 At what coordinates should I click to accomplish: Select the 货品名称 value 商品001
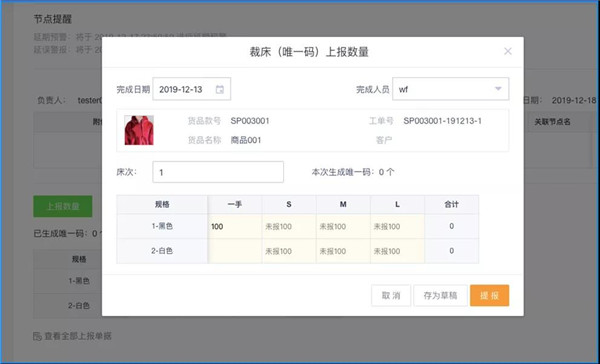[246, 140]
